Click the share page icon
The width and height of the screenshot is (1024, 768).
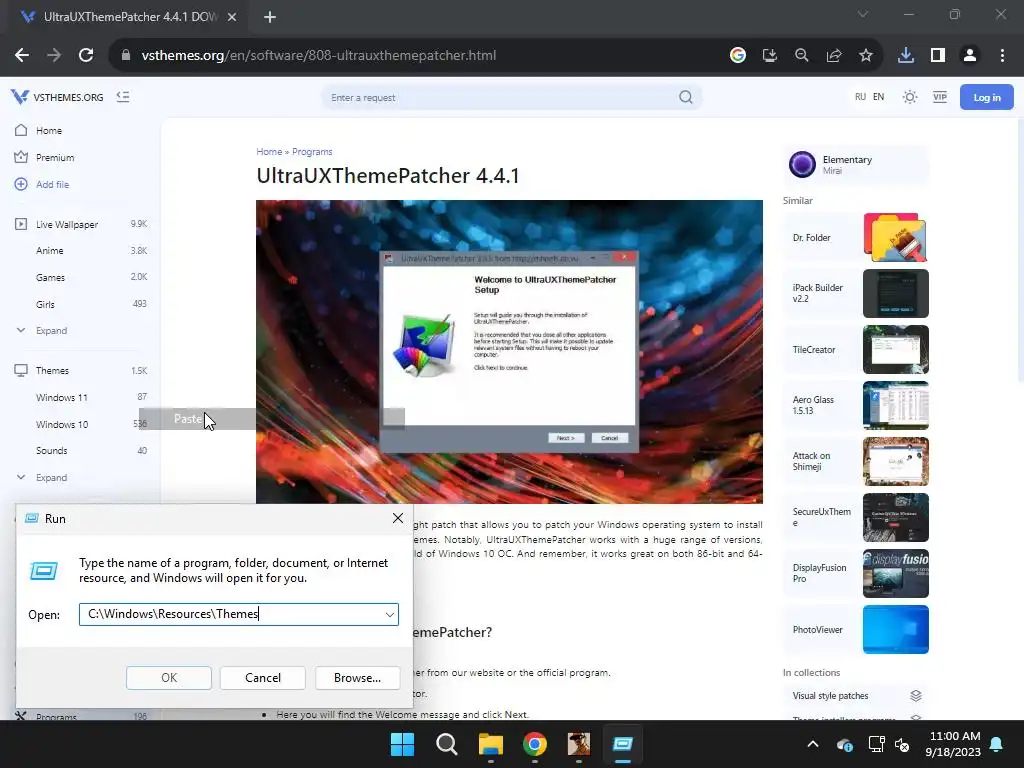(834, 56)
